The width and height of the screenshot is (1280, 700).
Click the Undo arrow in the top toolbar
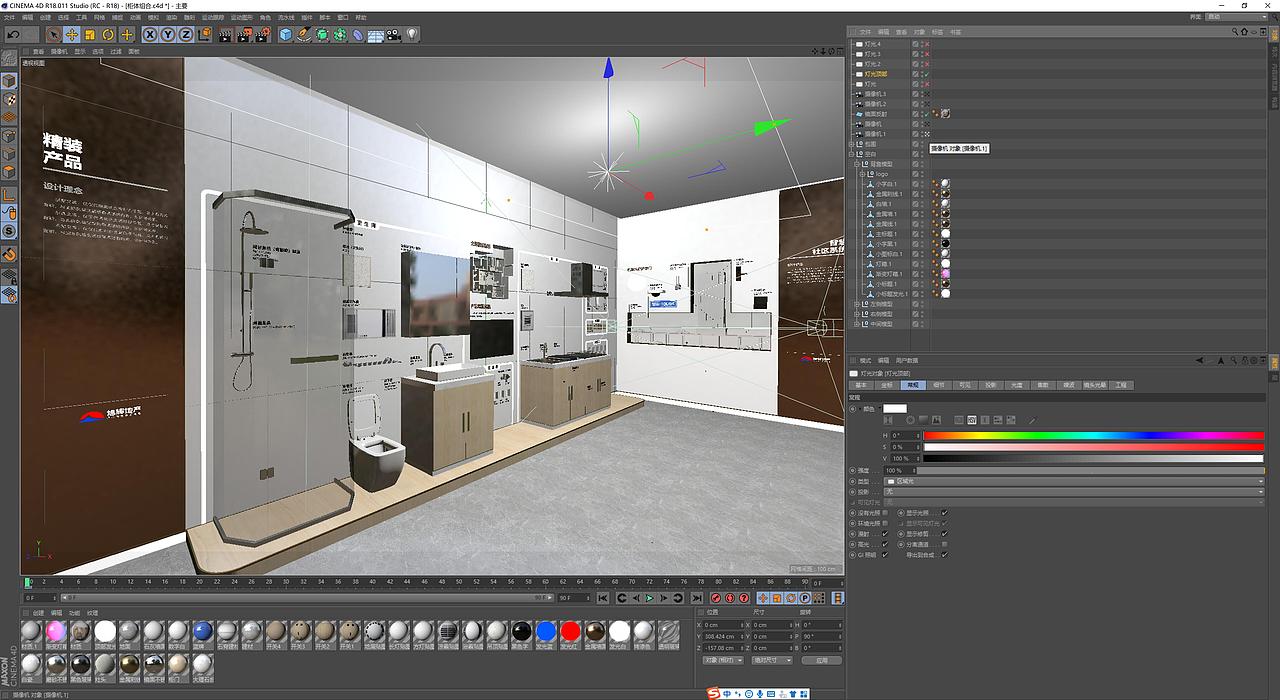click(14, 35)
